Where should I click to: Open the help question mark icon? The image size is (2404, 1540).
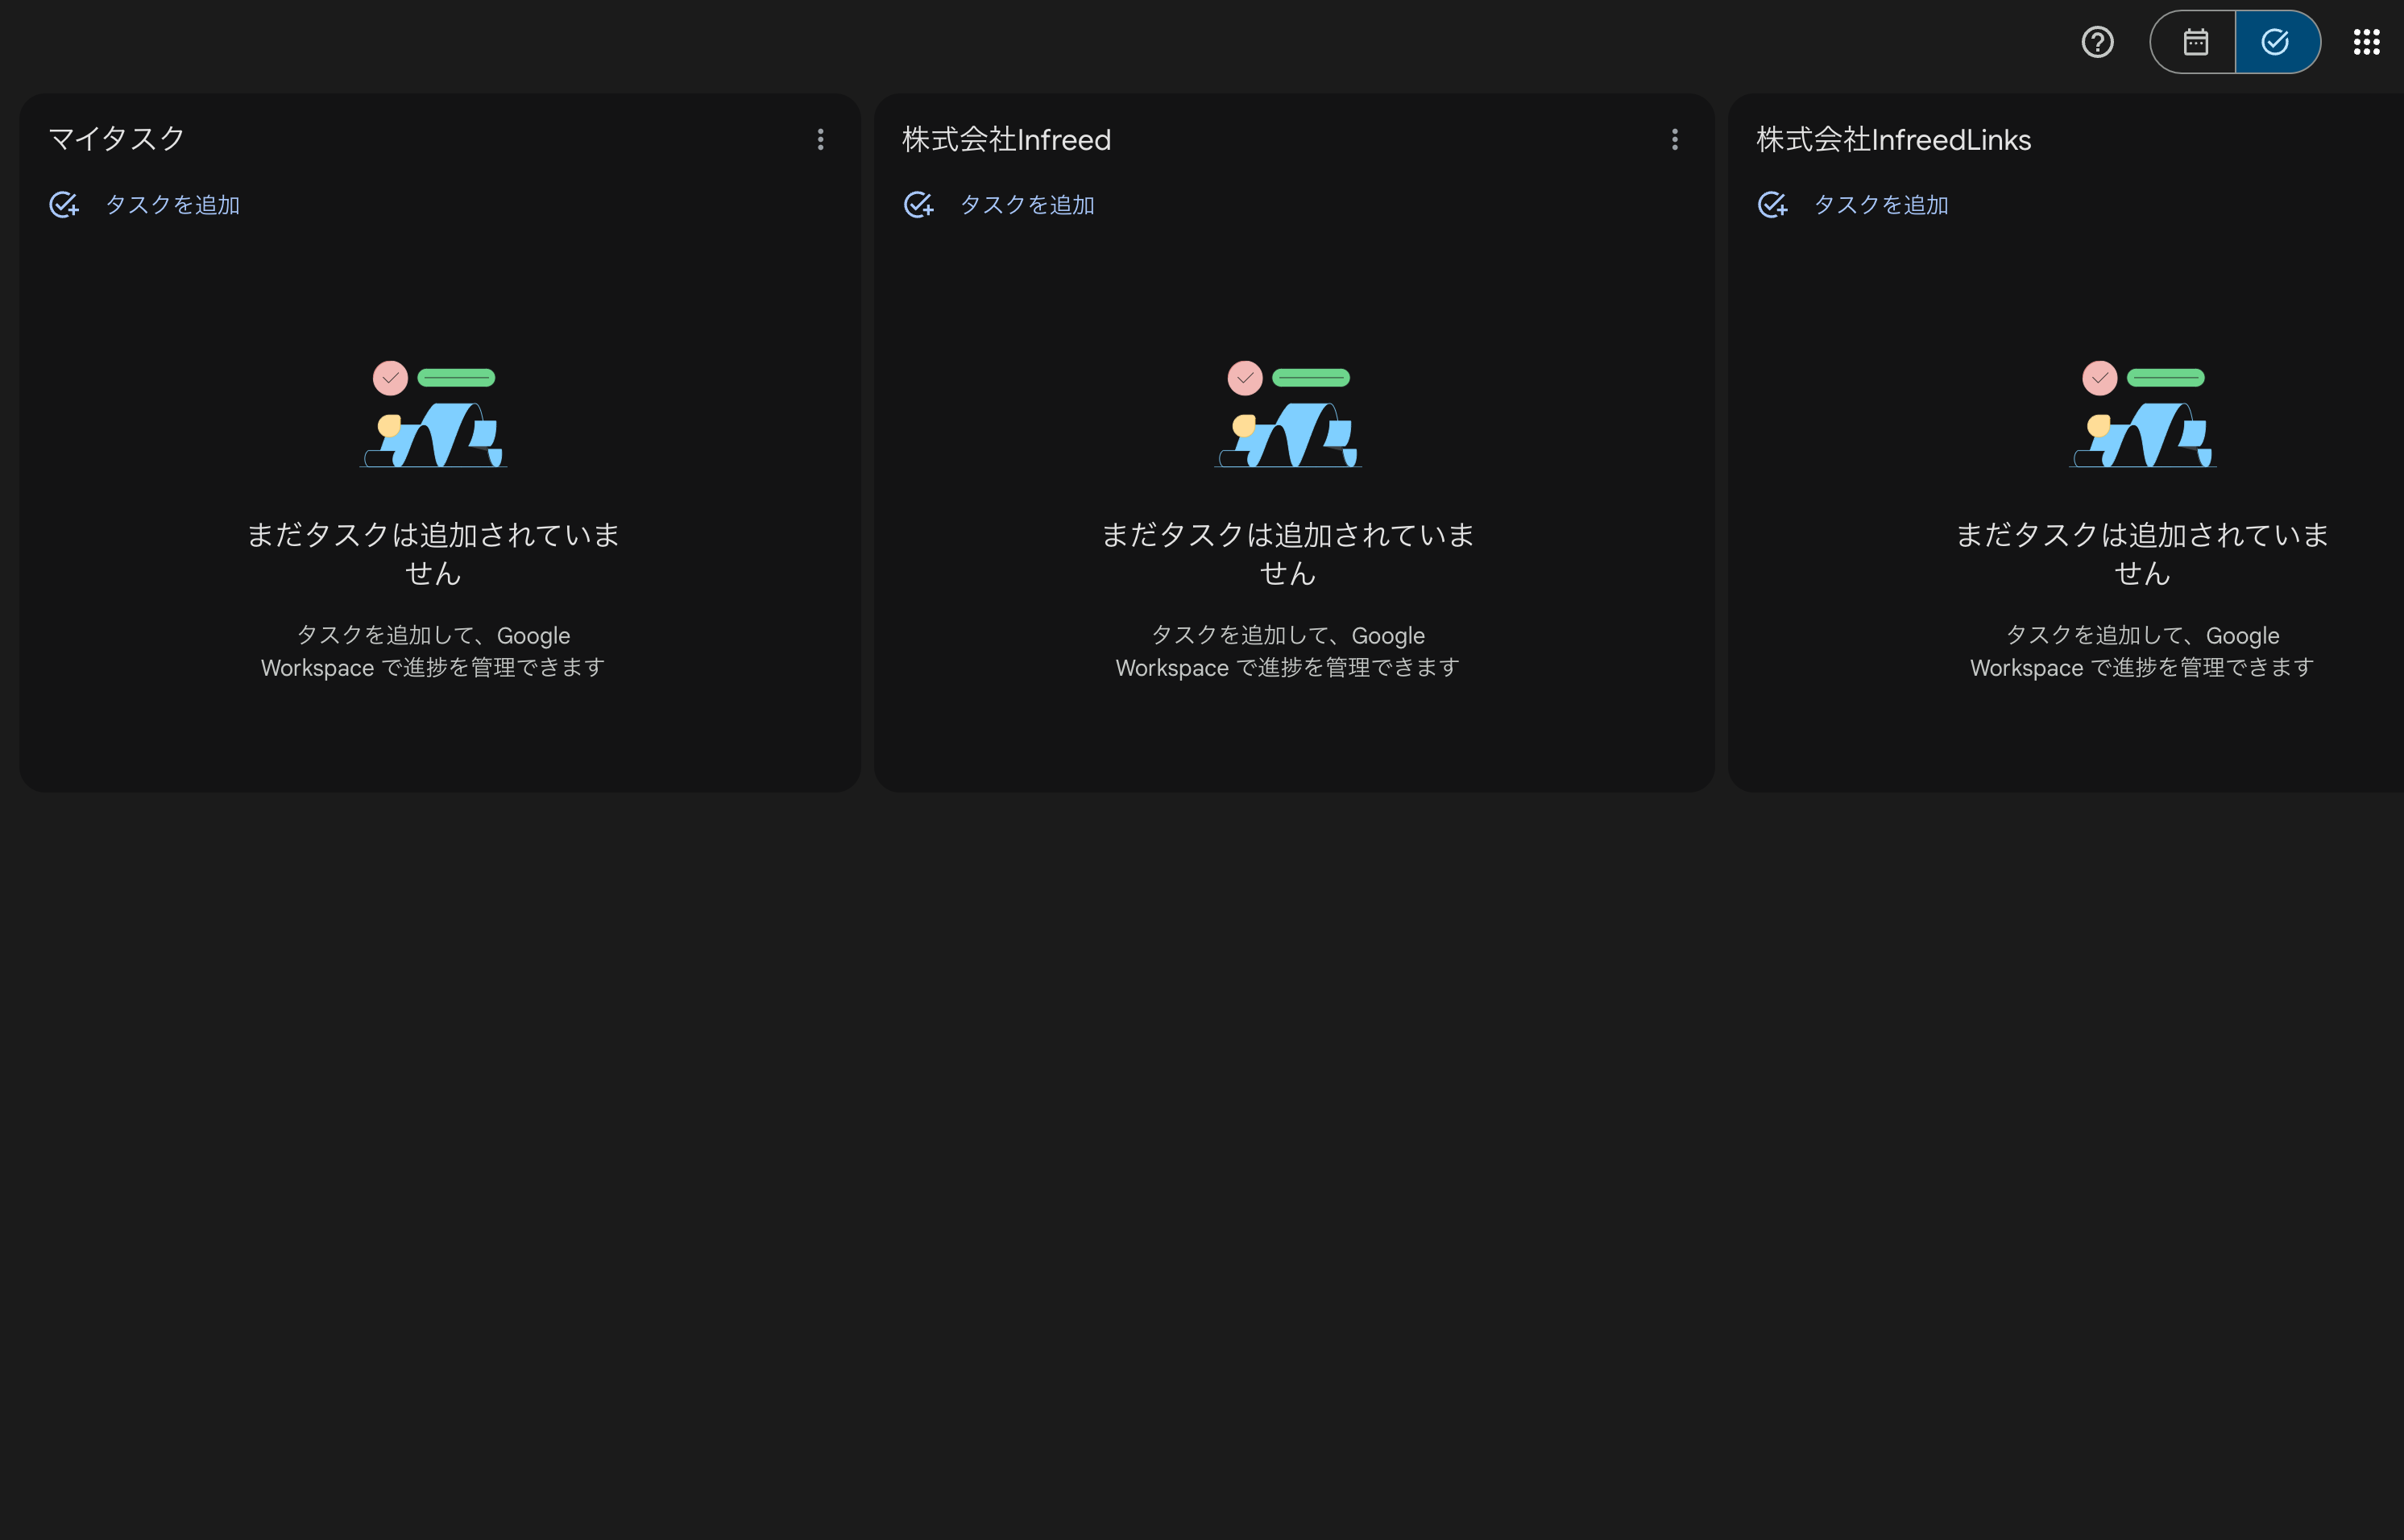(x=2097, y=42)
